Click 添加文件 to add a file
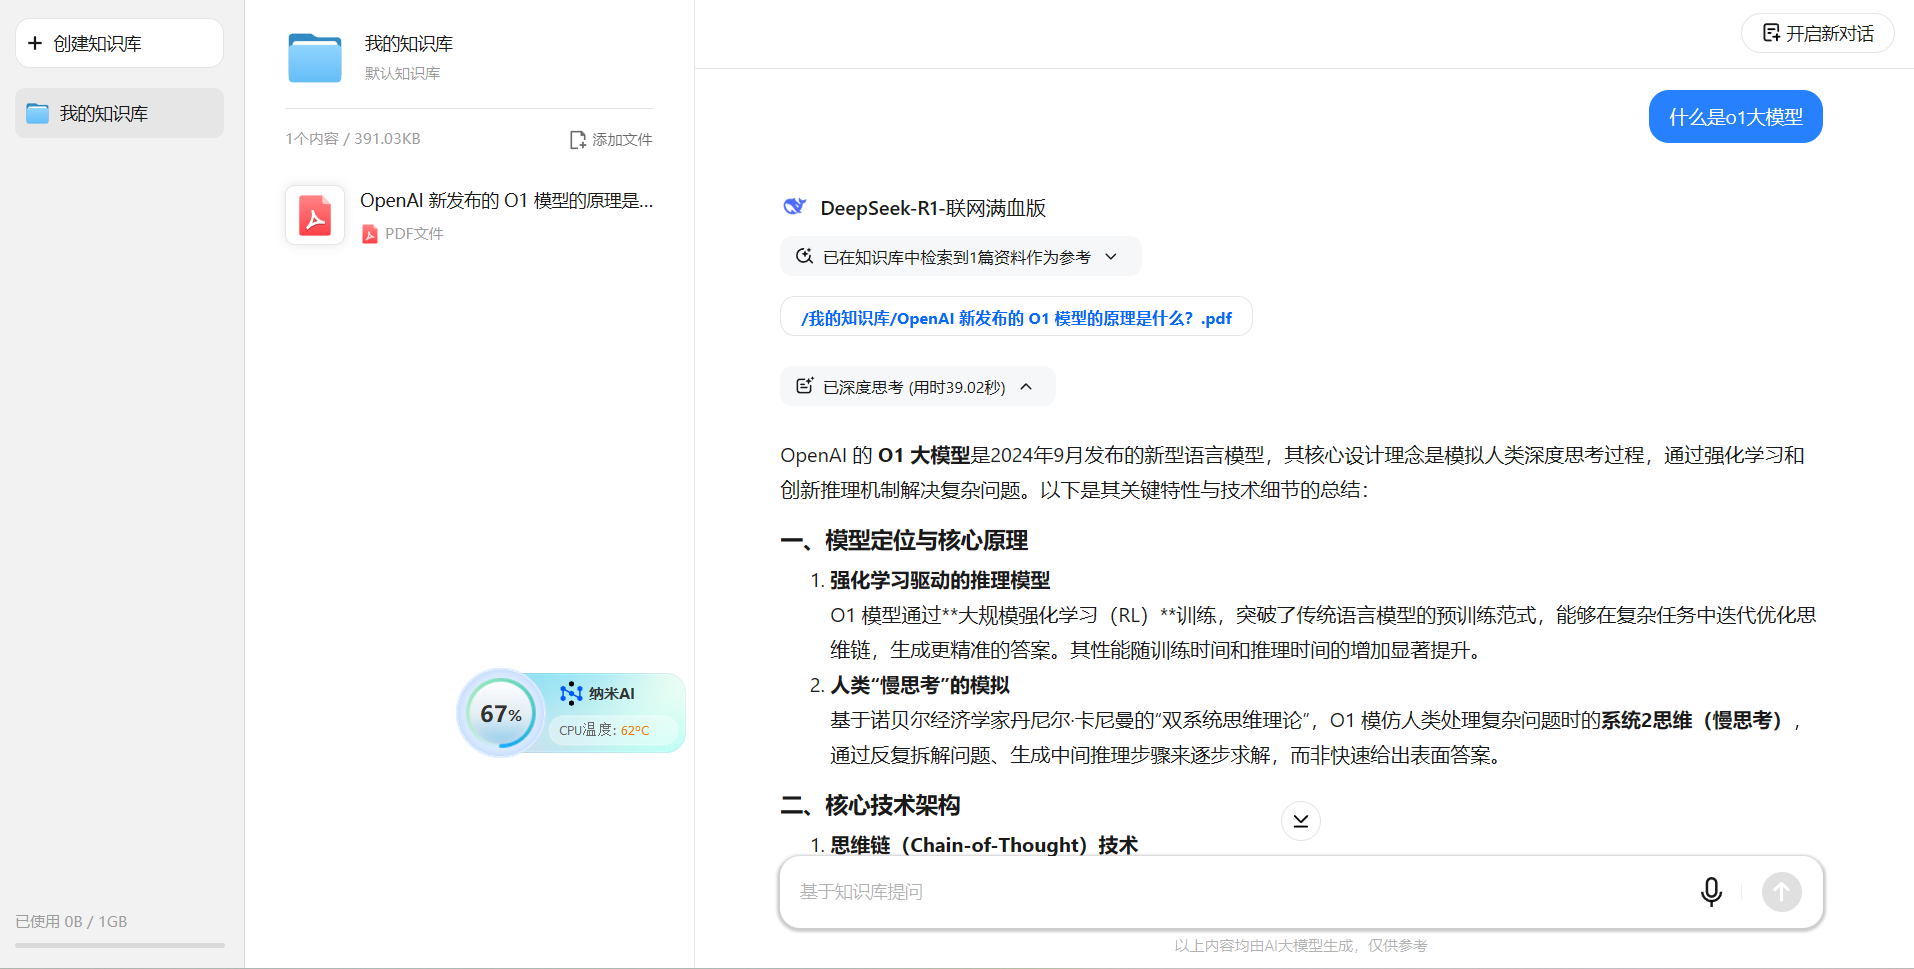Viewport: 1914px width, 969px height. pyautogui.click(x=611, y=139)
